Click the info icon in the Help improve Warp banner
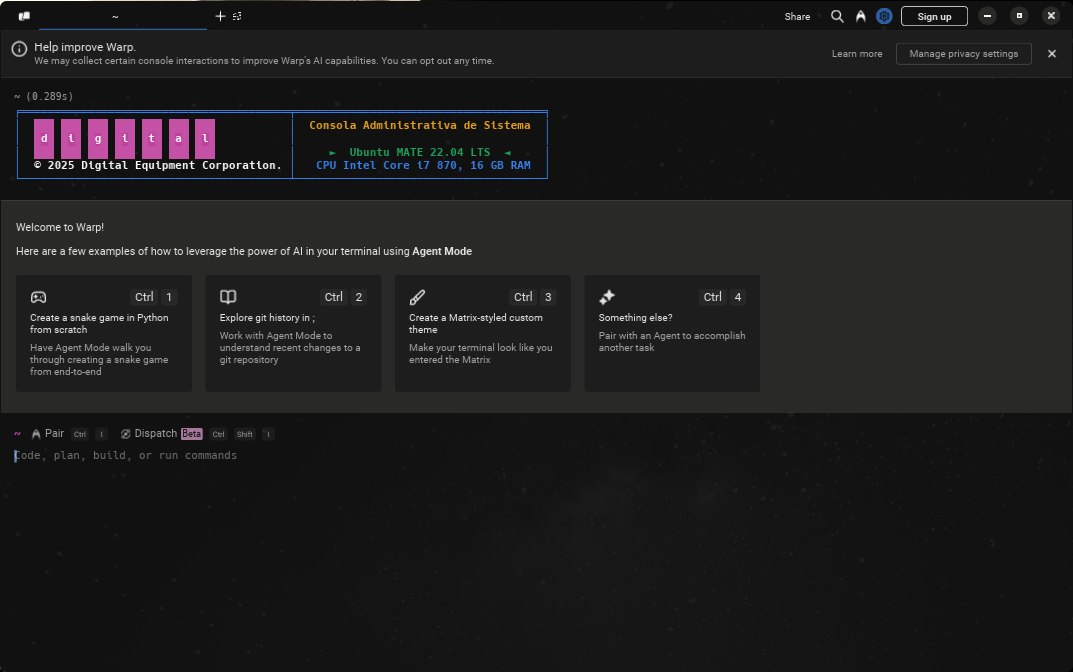 coord(19,49)
